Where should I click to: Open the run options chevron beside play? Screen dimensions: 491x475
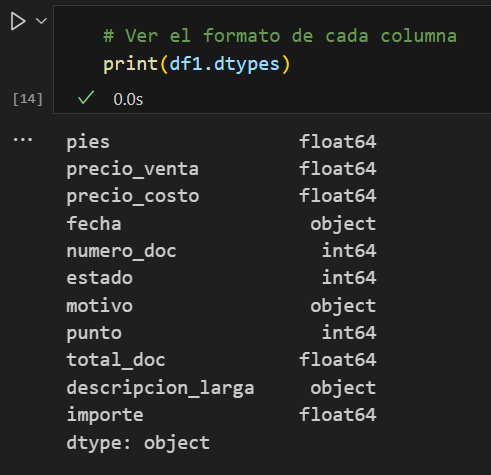41,21
